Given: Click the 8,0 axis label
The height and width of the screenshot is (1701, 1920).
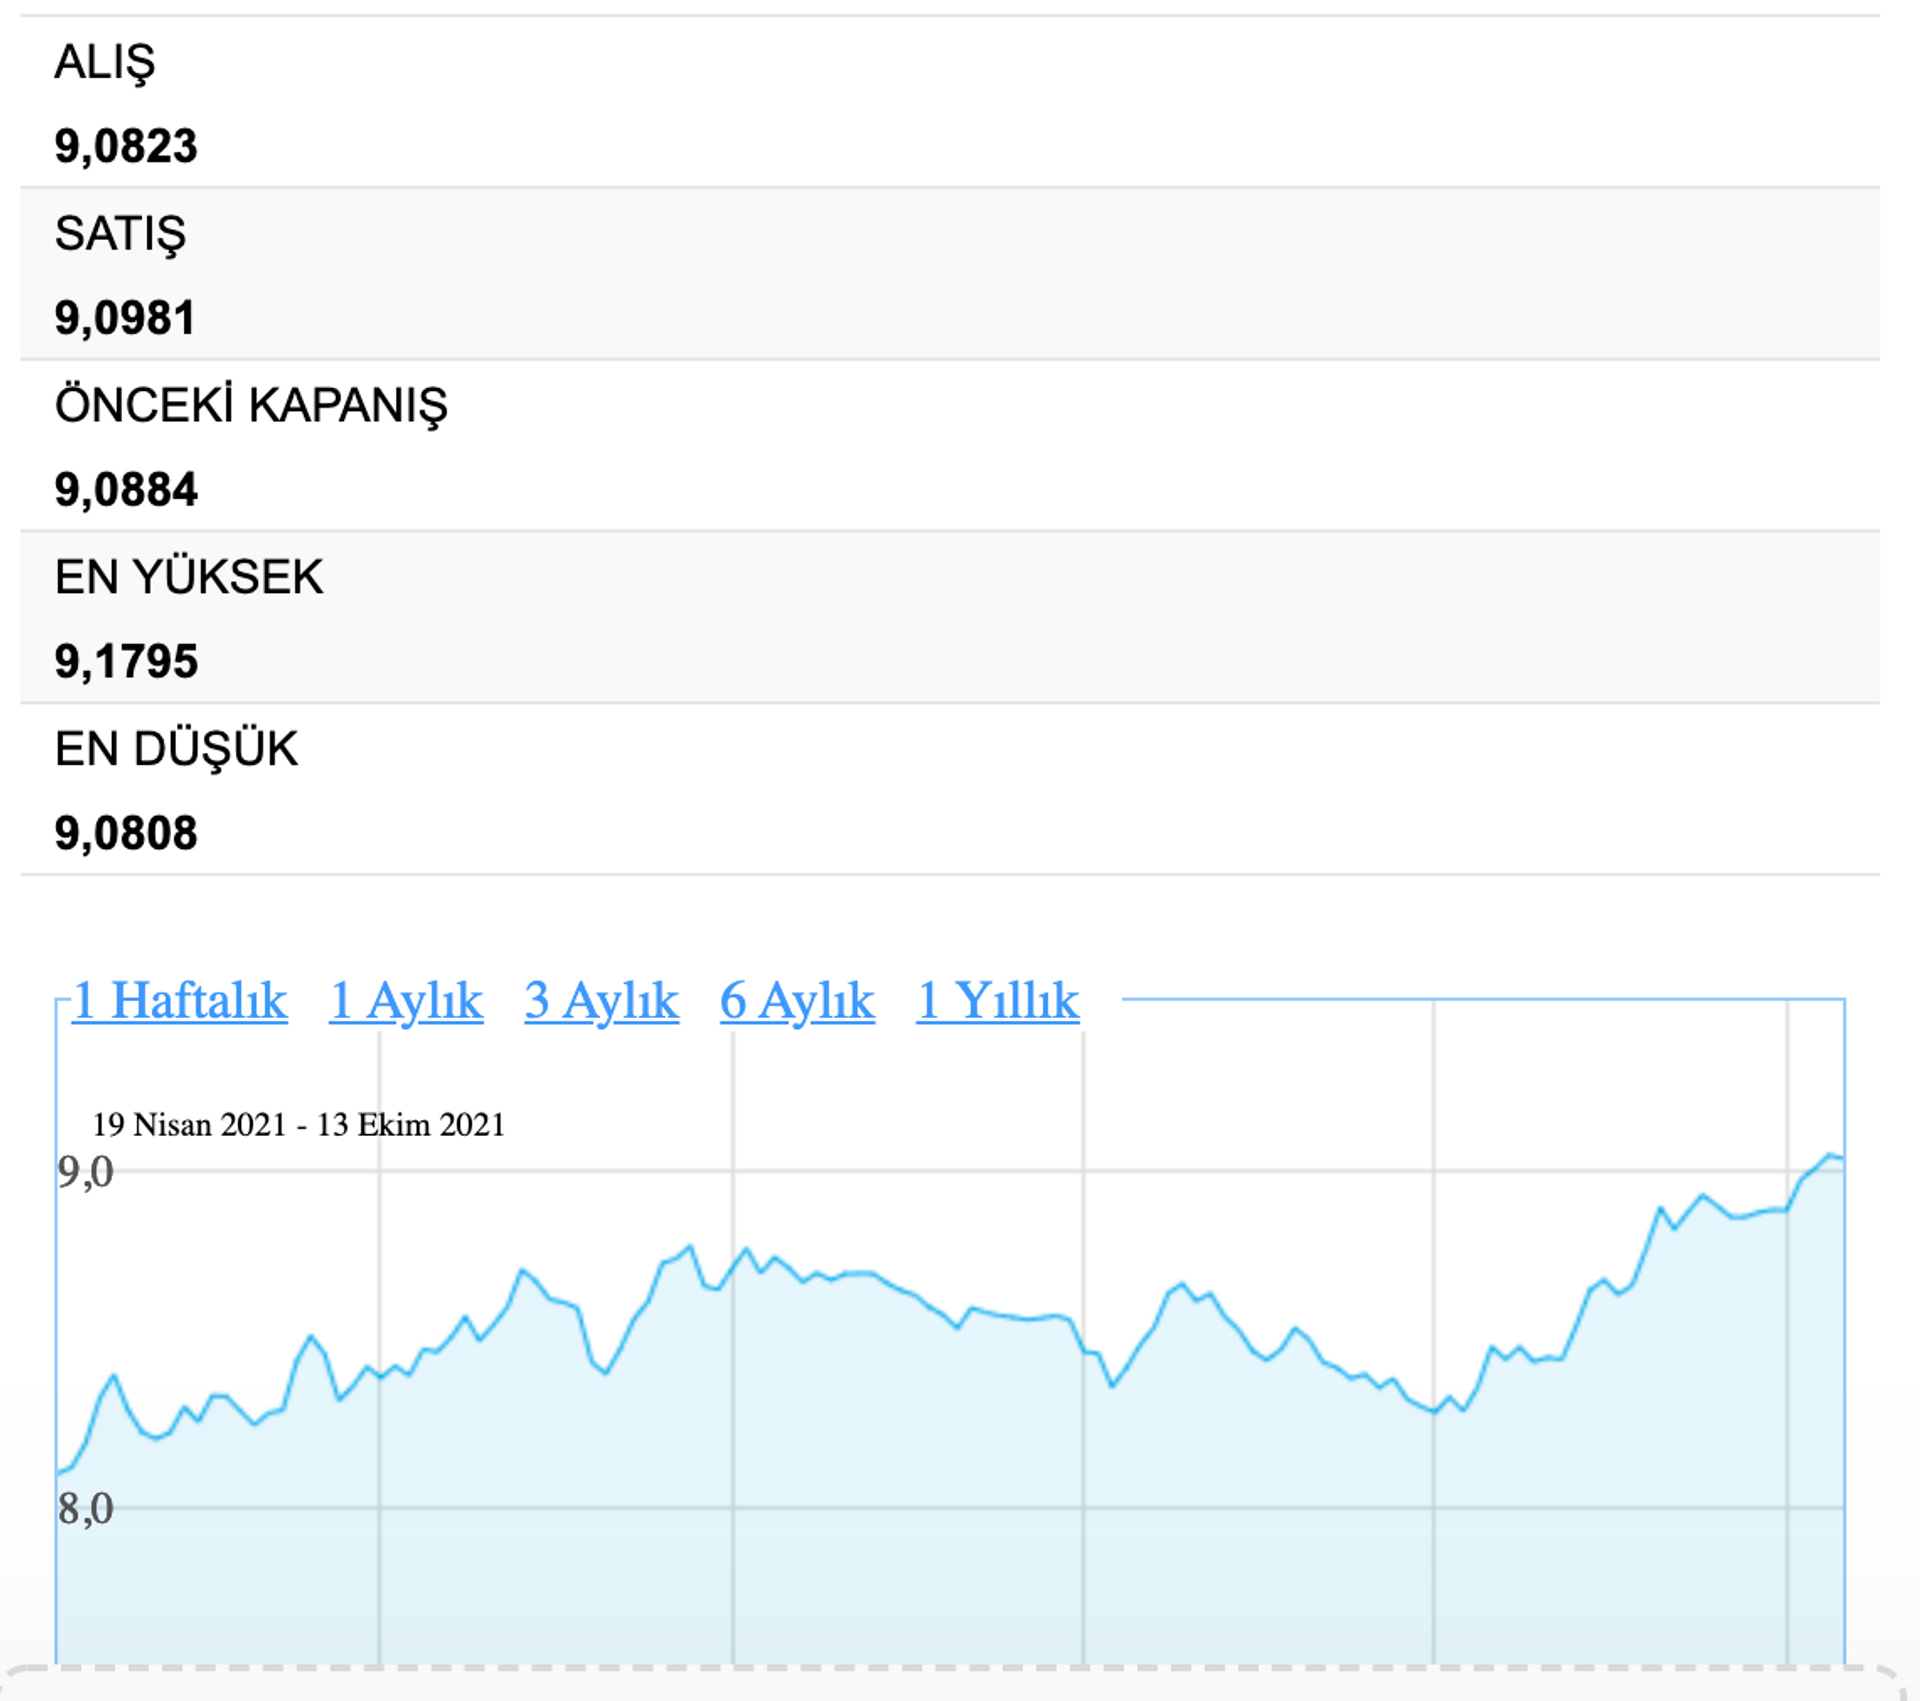Looking at the screenshot, I should pyautogui.click(x=86, y=1509).
